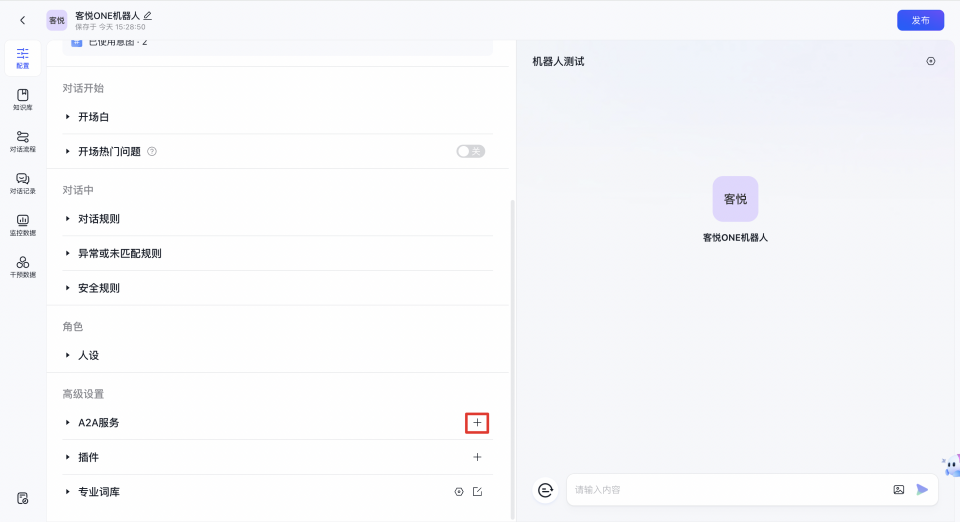The image size is (960, 522).
Task: Edit the robot name with pencil icon
Action: click(148, 15)
